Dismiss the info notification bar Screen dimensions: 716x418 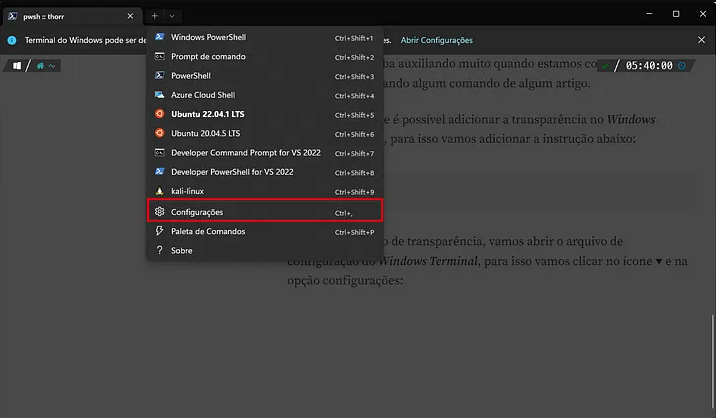click(701, 40)
